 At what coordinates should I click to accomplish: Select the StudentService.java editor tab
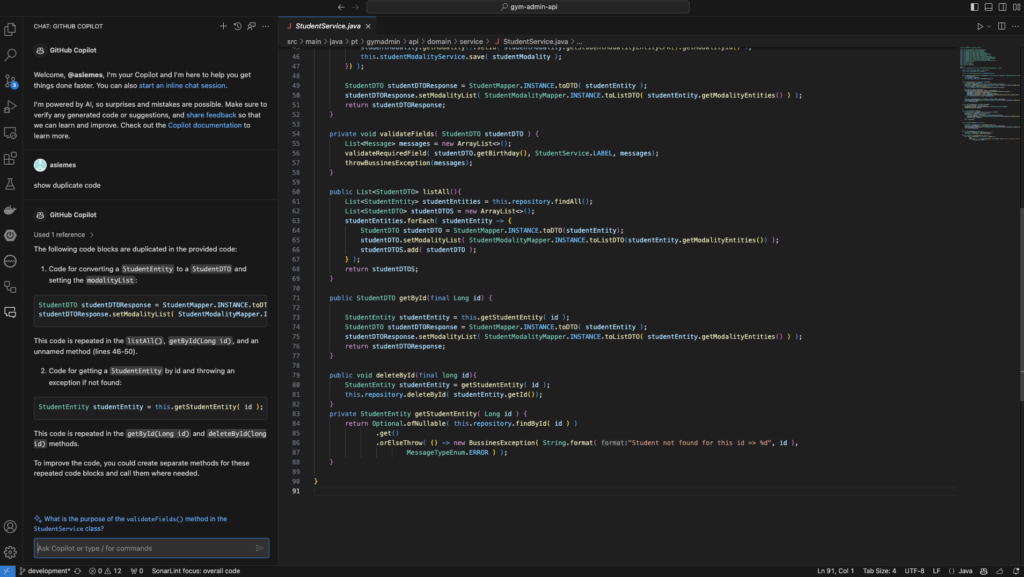(x=328, y=26)
